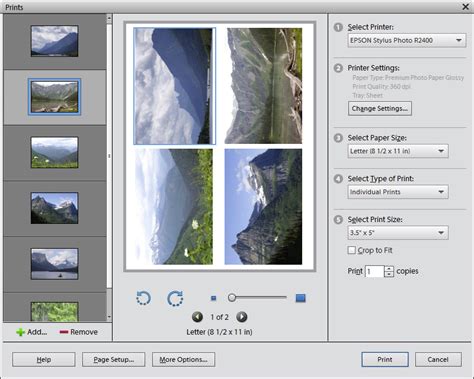
Task: Click the Page Setup button
Action: (114, 360)
